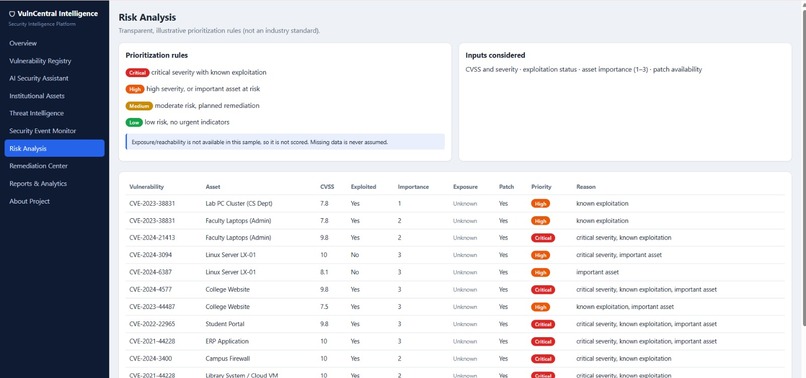Click the Inputs considered heading
806x378 pixels.
click(x=495, y=55)
